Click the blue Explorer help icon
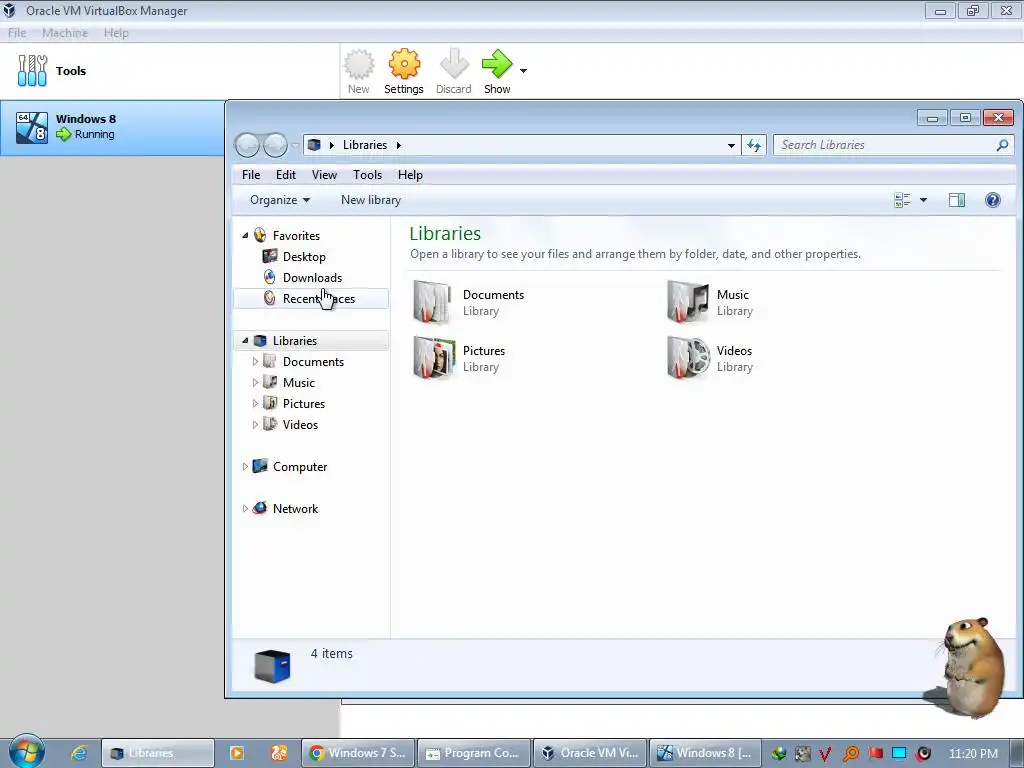This screenshot has height=768, width=1024. (x=993, y=200)
